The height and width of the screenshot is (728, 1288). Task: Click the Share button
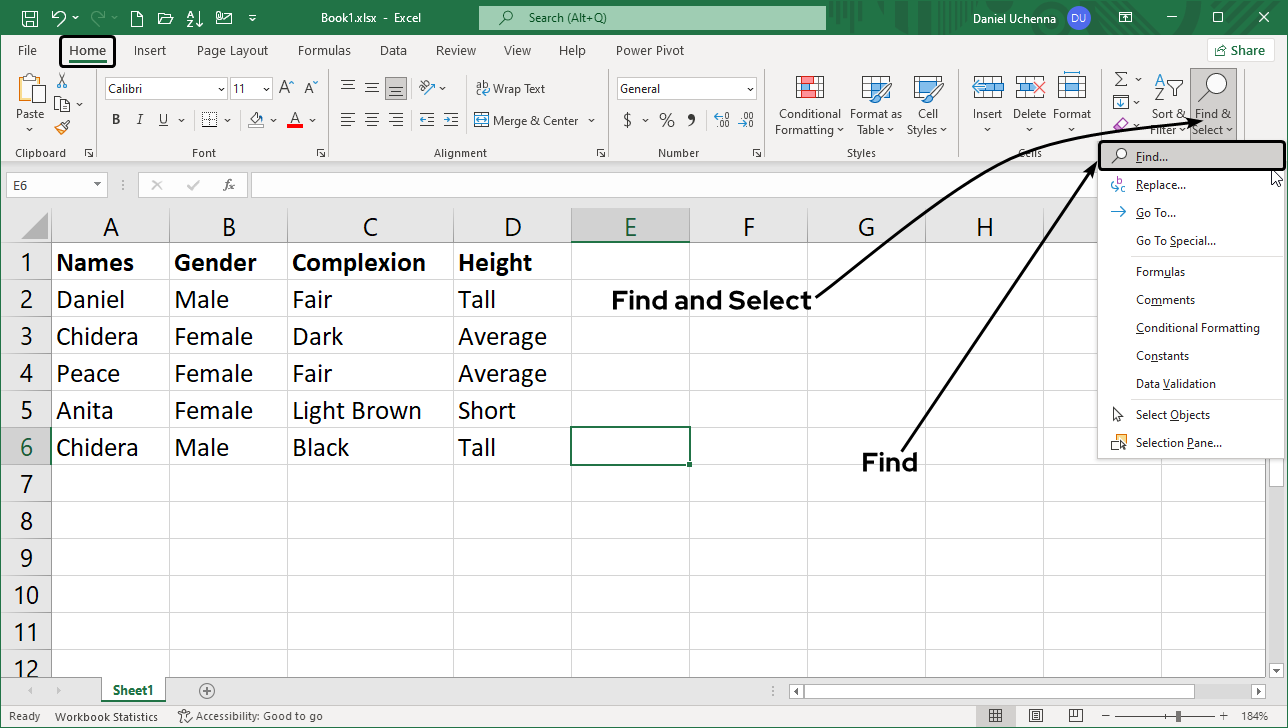[1240, 51]
